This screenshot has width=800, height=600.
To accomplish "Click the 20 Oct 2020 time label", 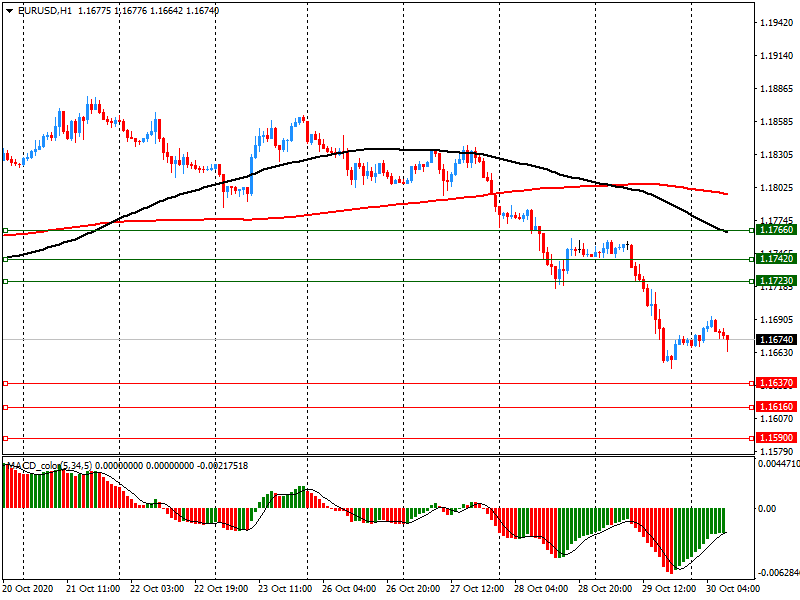I will [28, 589].
